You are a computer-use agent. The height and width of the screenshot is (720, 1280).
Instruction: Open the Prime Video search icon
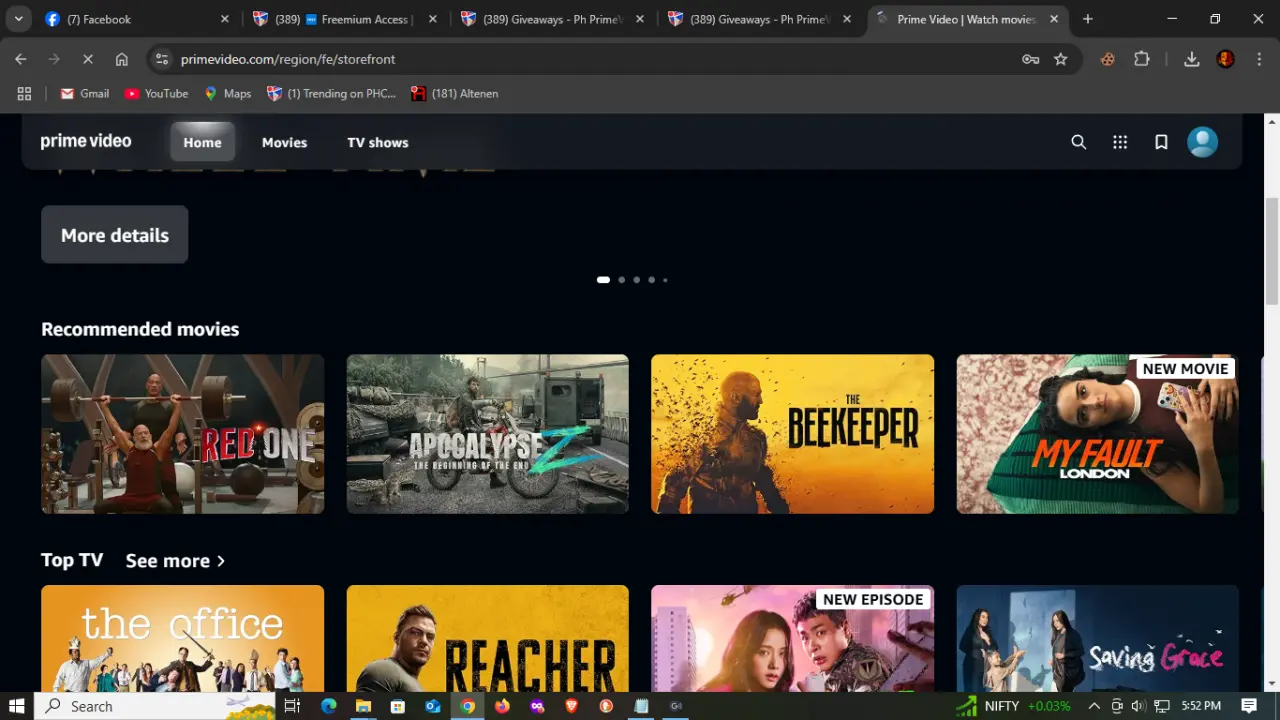click(1078, 142)
